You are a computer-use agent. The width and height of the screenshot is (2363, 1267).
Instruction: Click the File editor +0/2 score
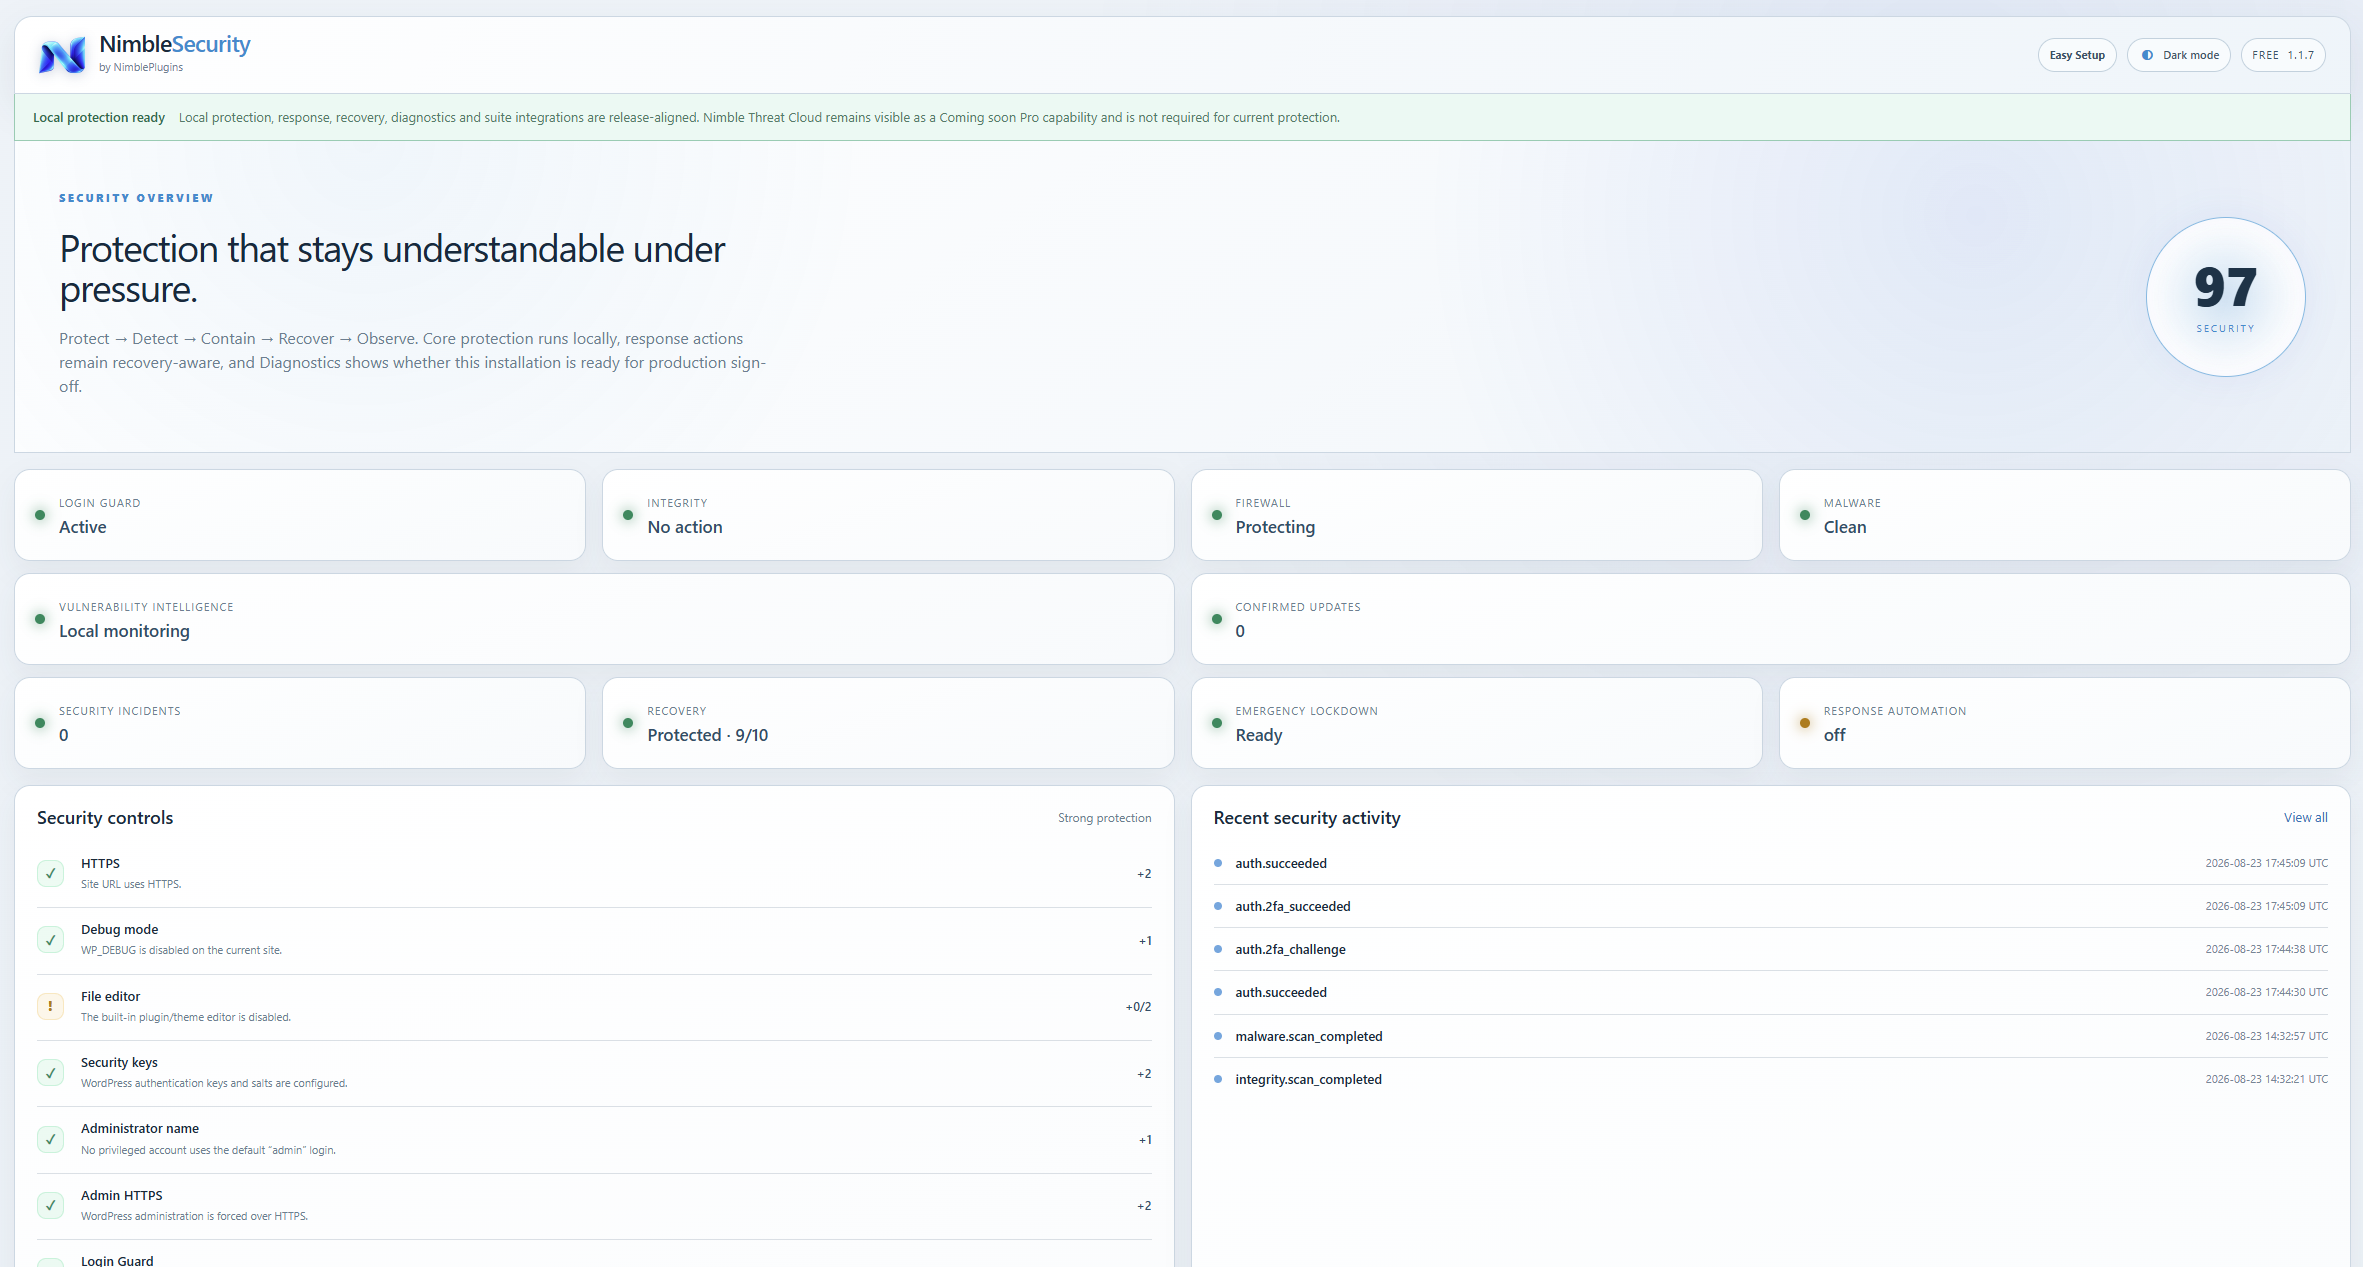1138,1007
